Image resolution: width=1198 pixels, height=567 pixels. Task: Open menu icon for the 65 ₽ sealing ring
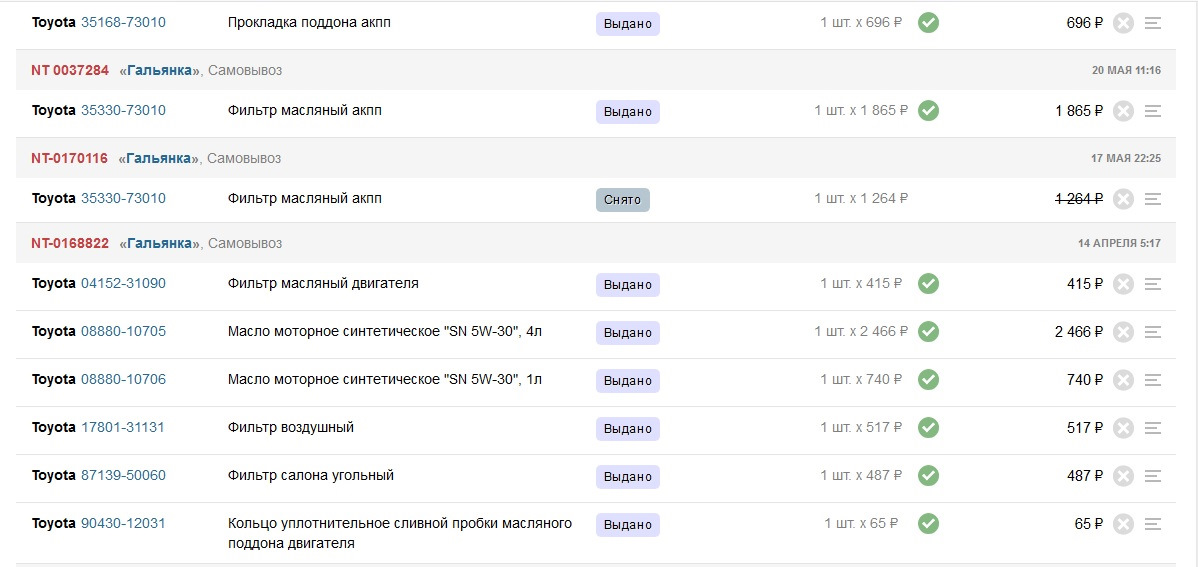click(1152, 524)
